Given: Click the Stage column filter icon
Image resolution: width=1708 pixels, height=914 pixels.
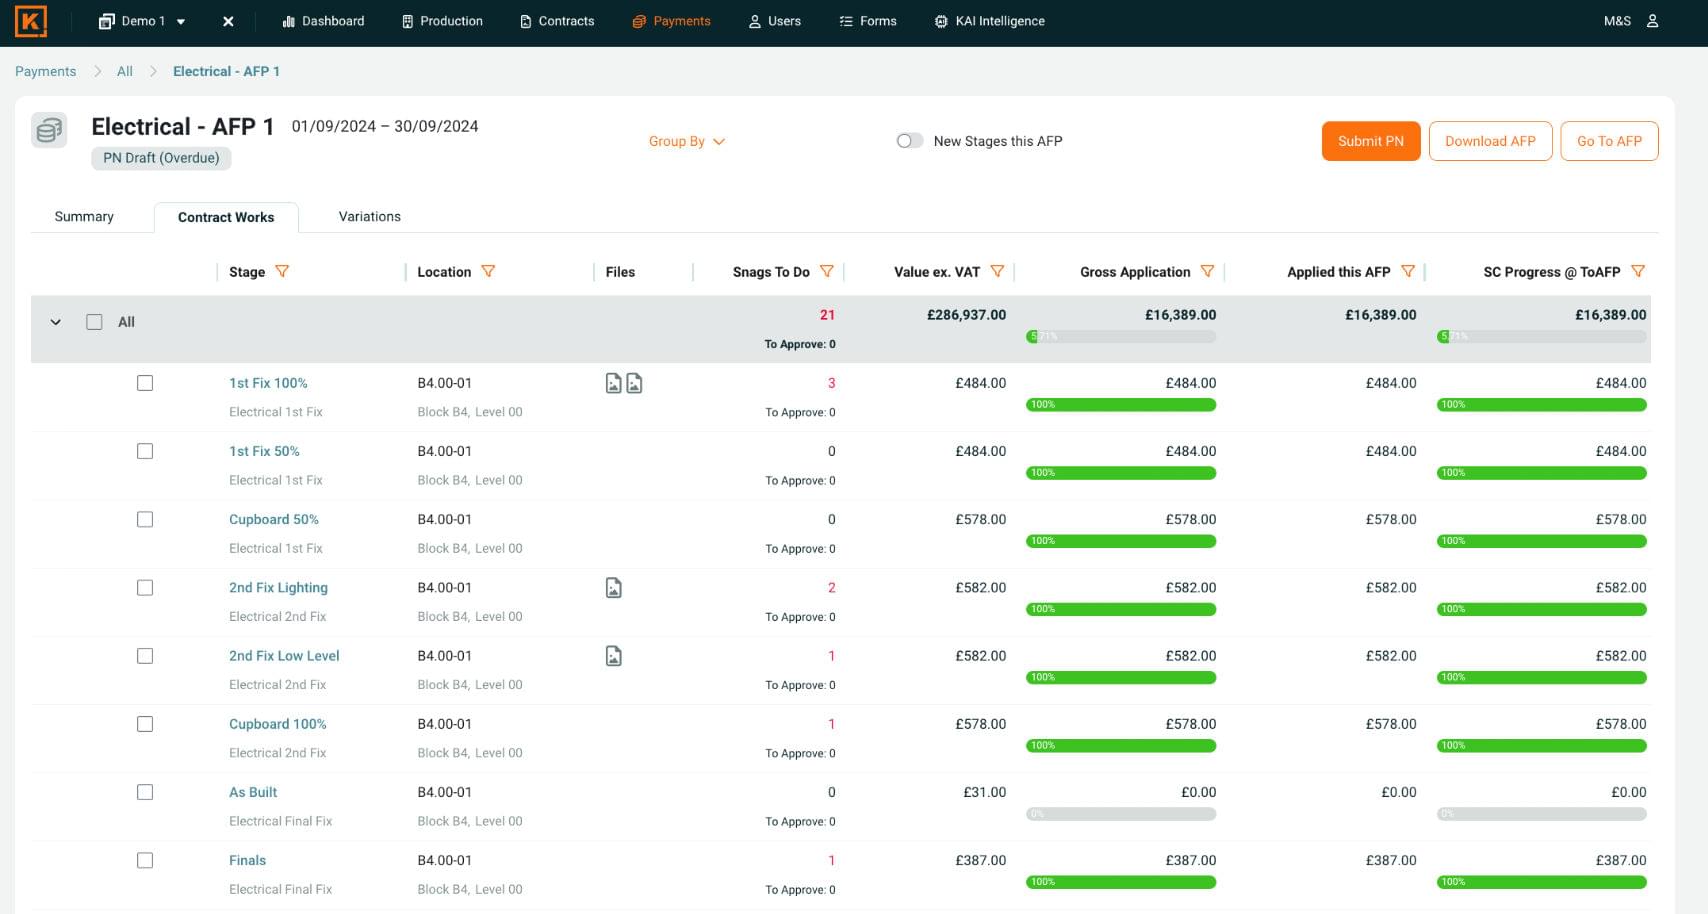Looking at the screenshot, I should click(282, 271).
